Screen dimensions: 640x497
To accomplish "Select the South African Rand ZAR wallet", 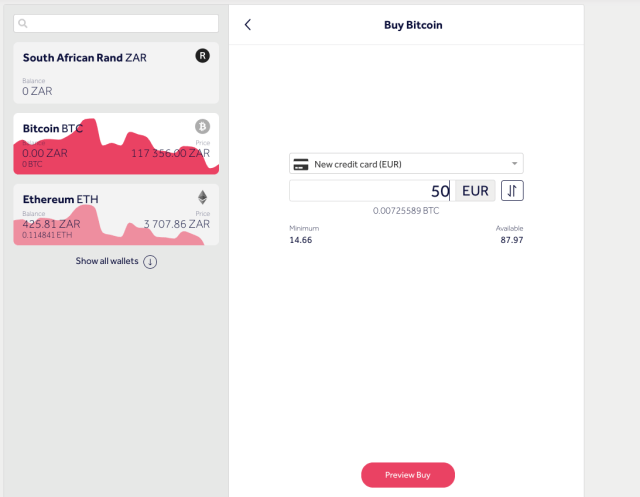I will click(x=116, y=73).
